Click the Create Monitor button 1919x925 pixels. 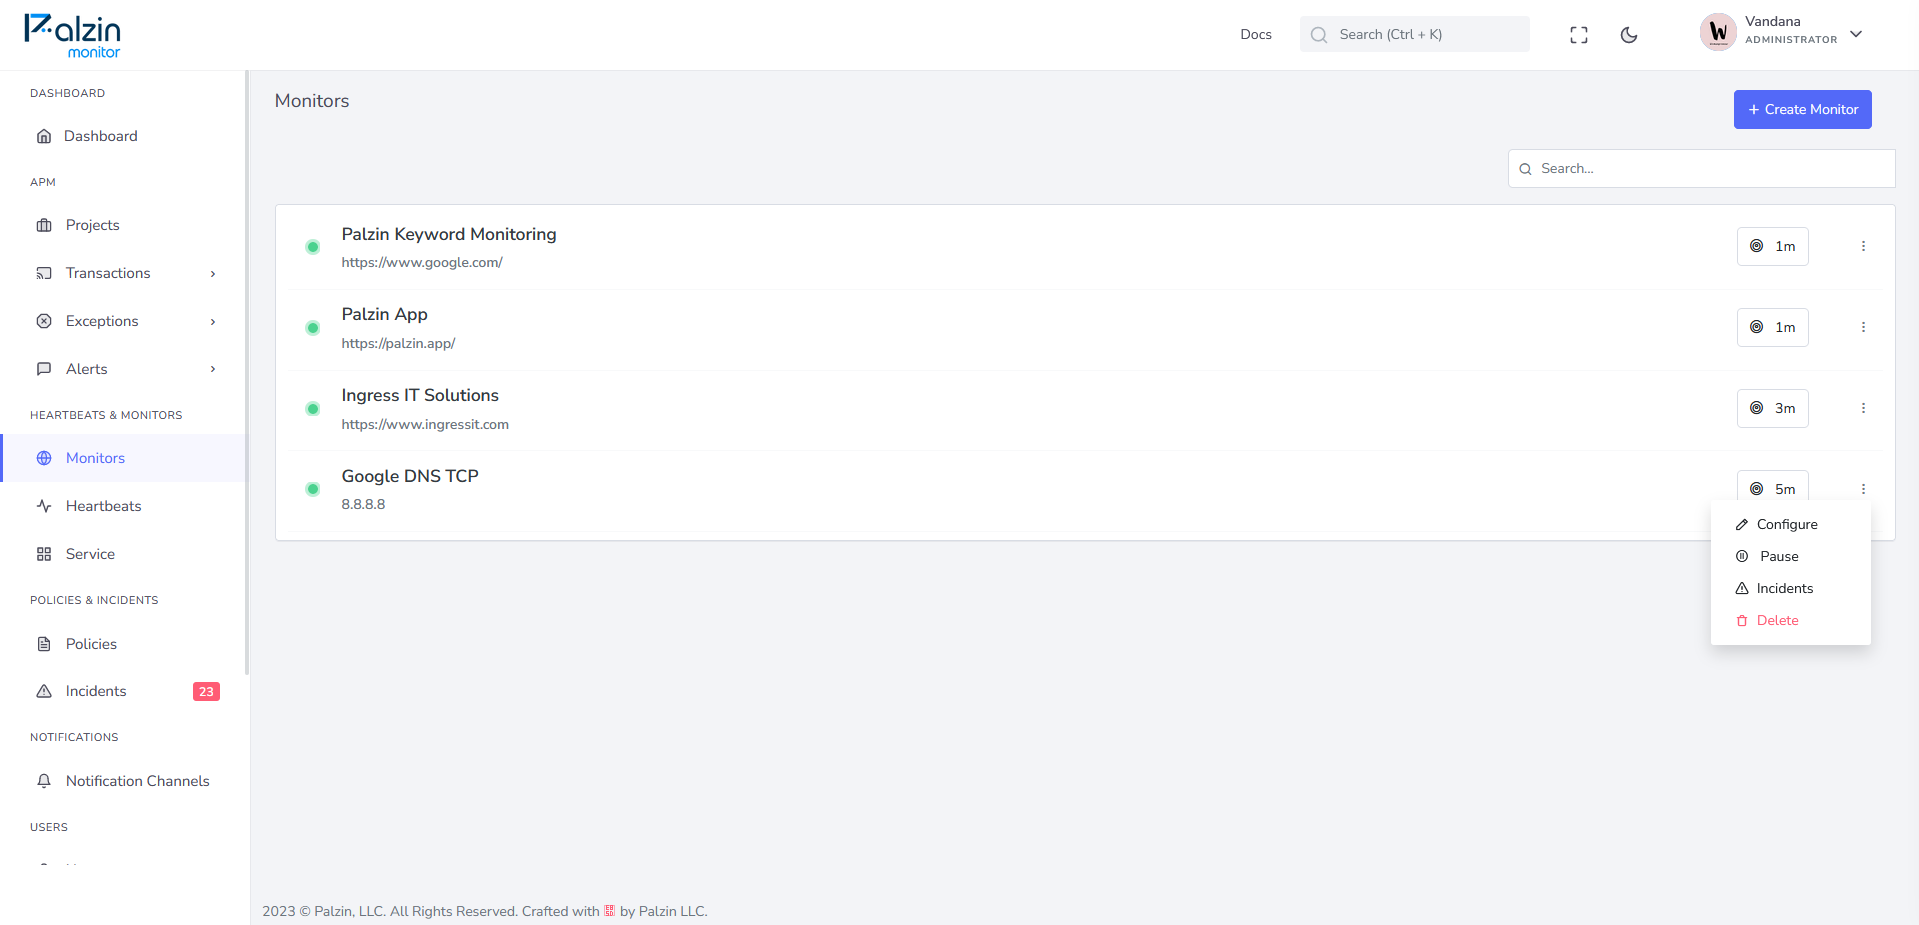[x=1802, y=109]
